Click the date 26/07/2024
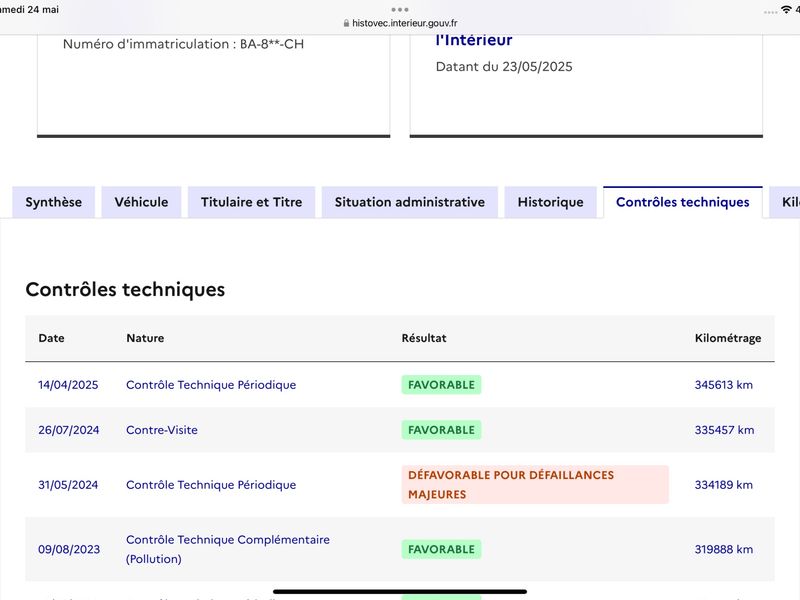800x600 pixels. pyautogui.click(x=68, y=430)
